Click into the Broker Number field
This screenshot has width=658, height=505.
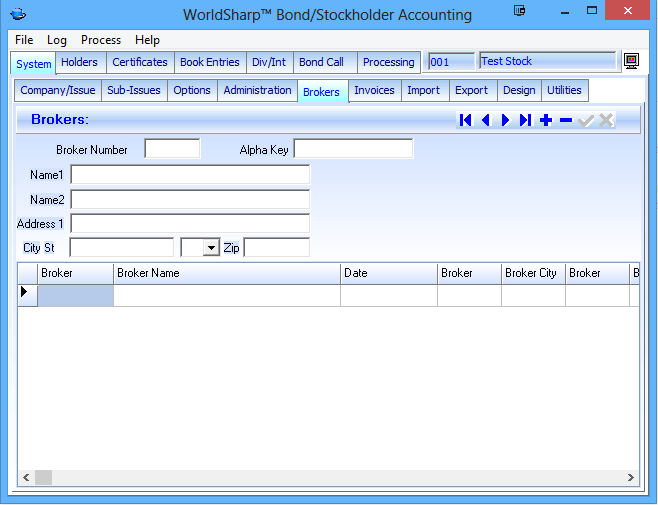(x=172, y=150)
